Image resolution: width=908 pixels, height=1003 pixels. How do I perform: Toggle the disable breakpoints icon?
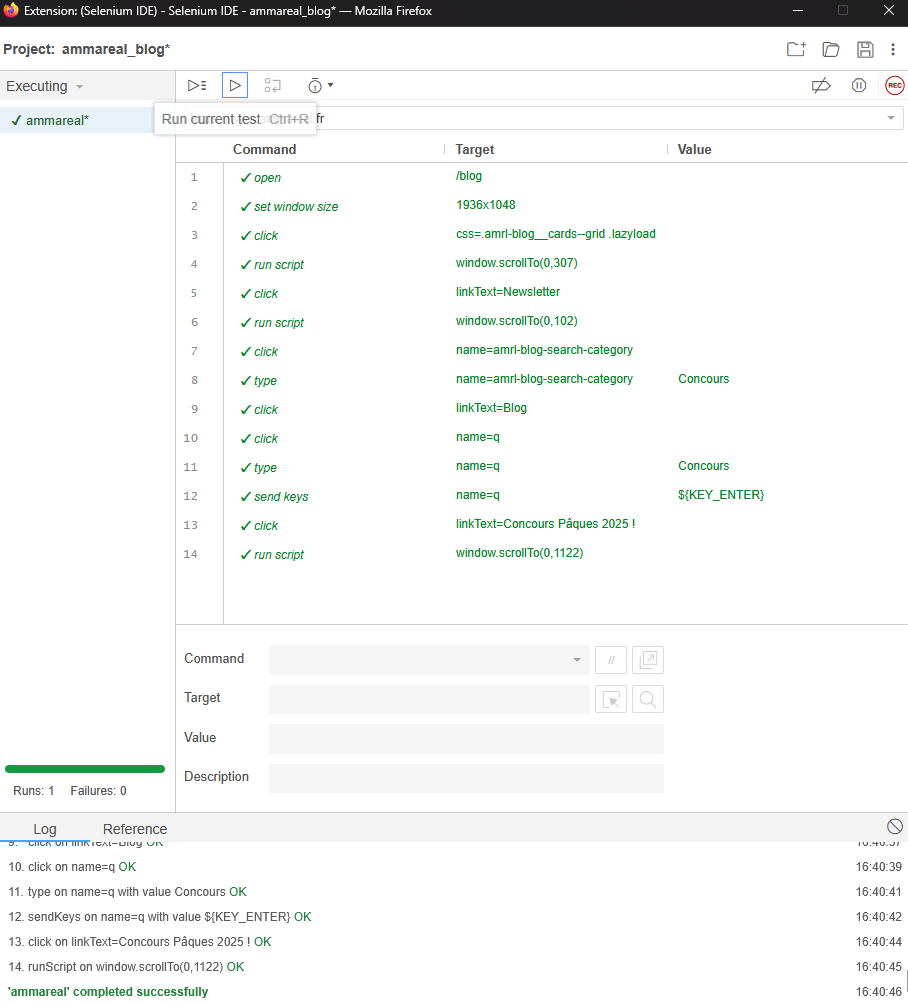821,86
